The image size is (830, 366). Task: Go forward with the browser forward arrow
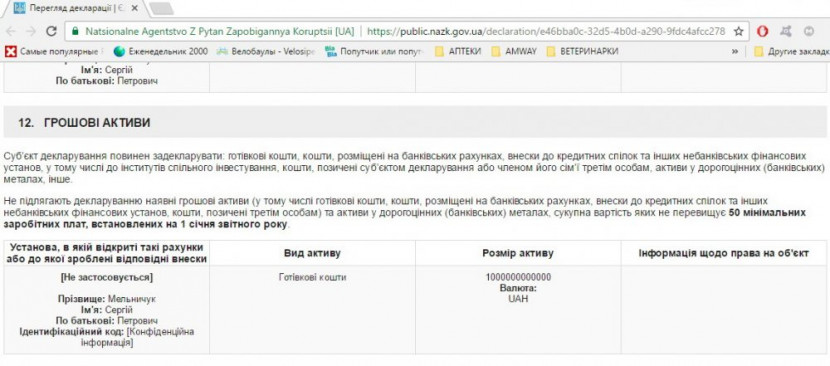(x=31, y=31)
